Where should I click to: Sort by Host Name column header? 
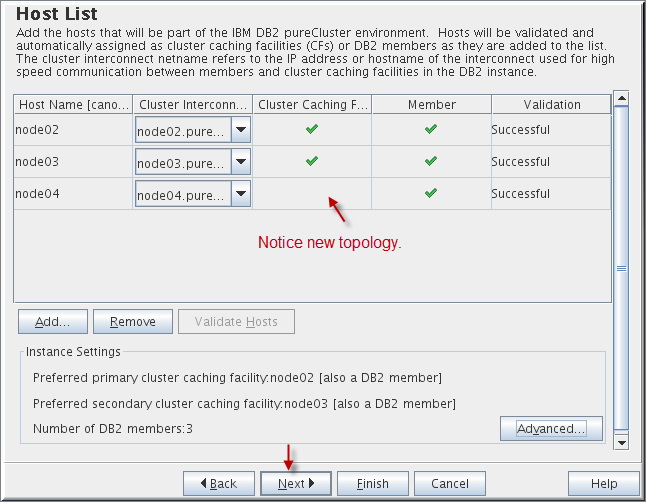(x=73, y=104)
